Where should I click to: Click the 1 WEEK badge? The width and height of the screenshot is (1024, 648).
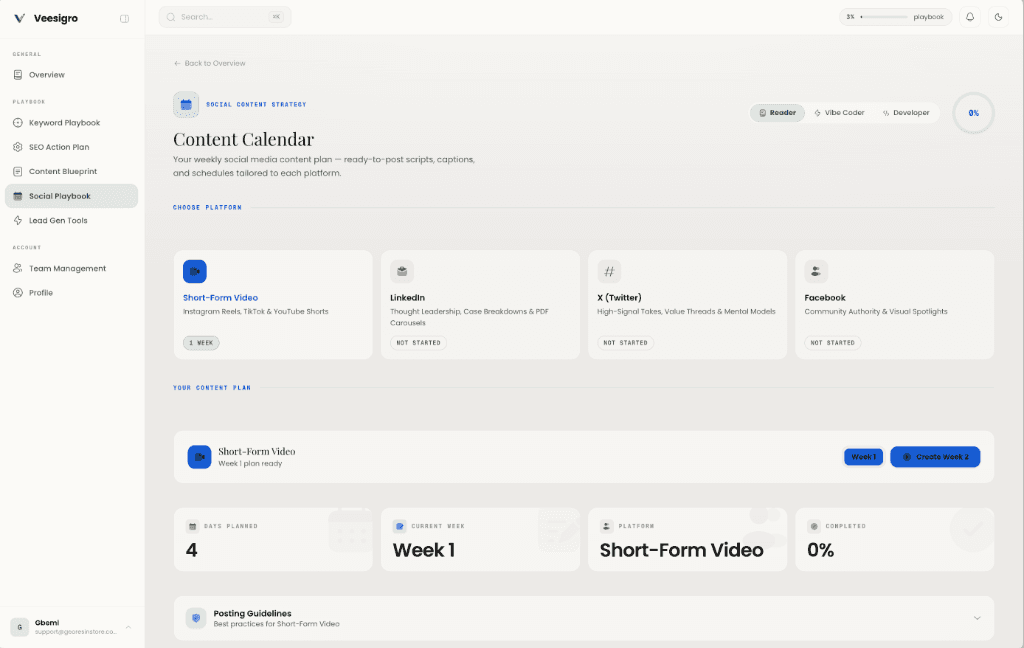(x=201, y=343)
